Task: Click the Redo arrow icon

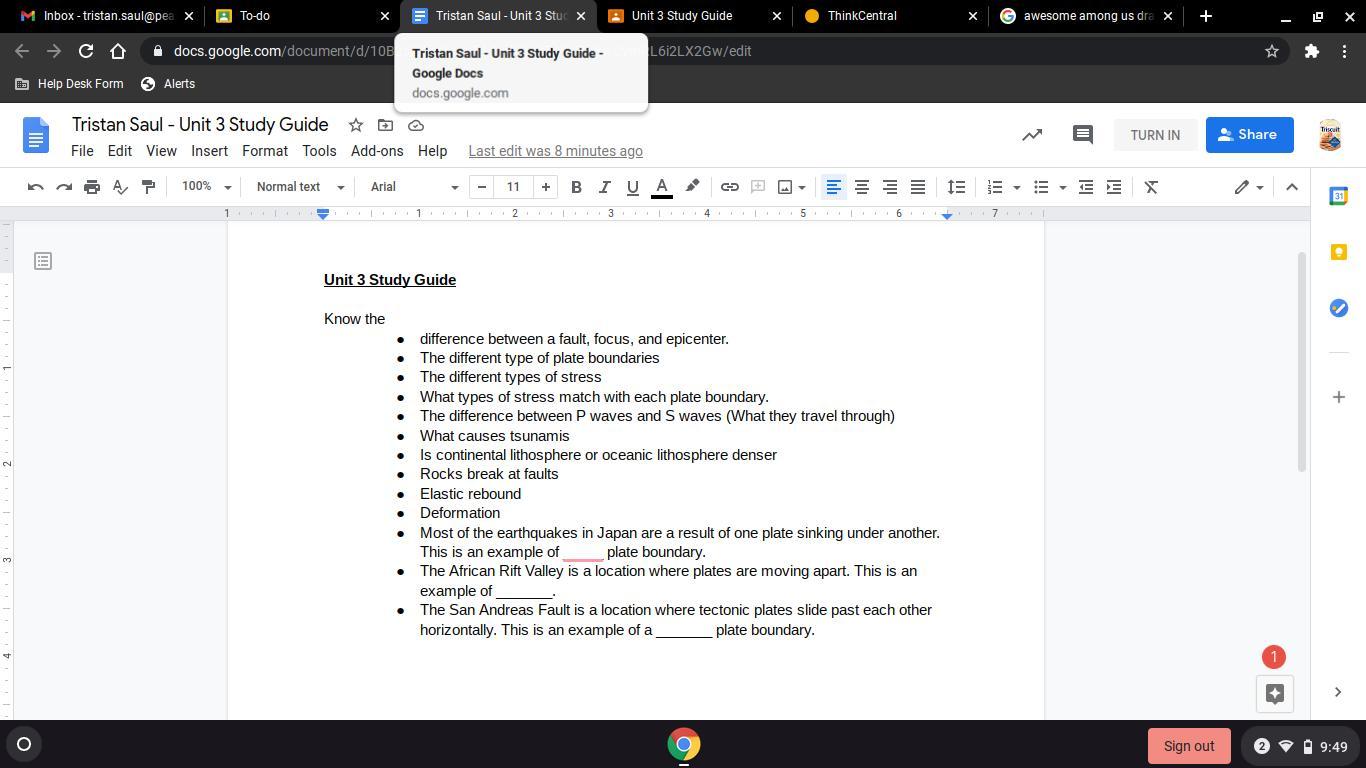Action: pos(64,187)
